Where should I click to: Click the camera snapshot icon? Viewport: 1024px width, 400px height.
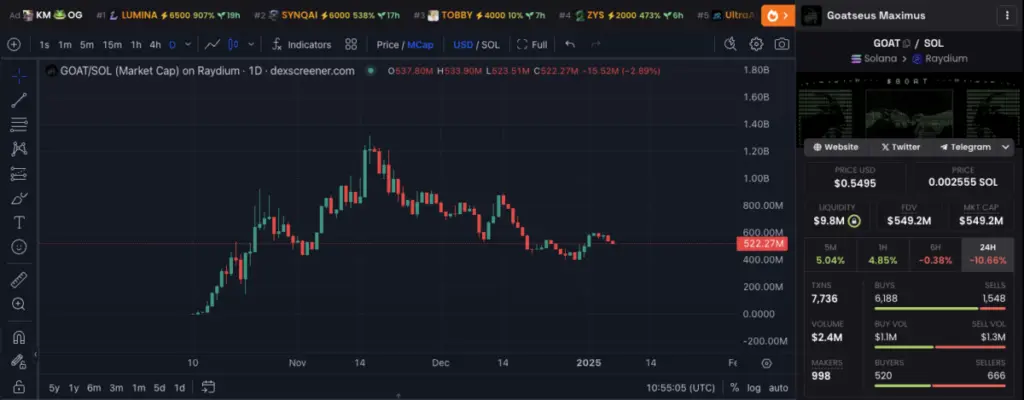click(781, 45)
